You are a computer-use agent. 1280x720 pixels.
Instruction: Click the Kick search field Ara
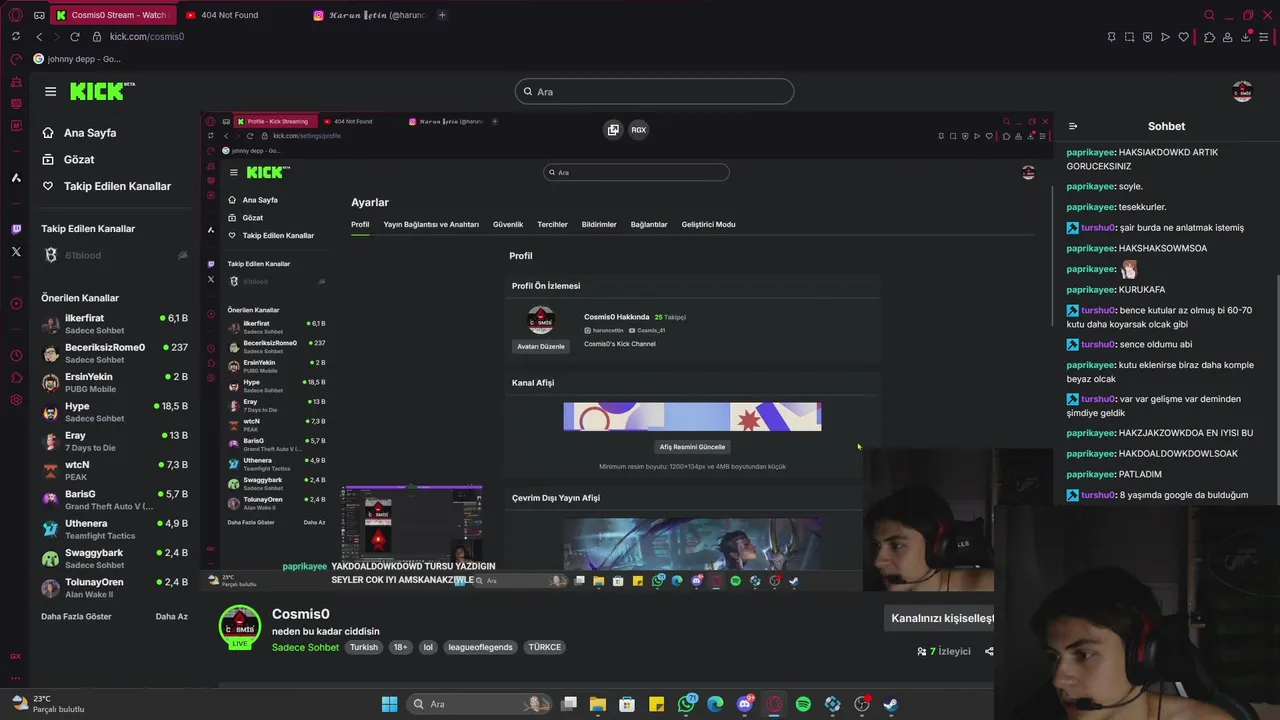(654, 92)
